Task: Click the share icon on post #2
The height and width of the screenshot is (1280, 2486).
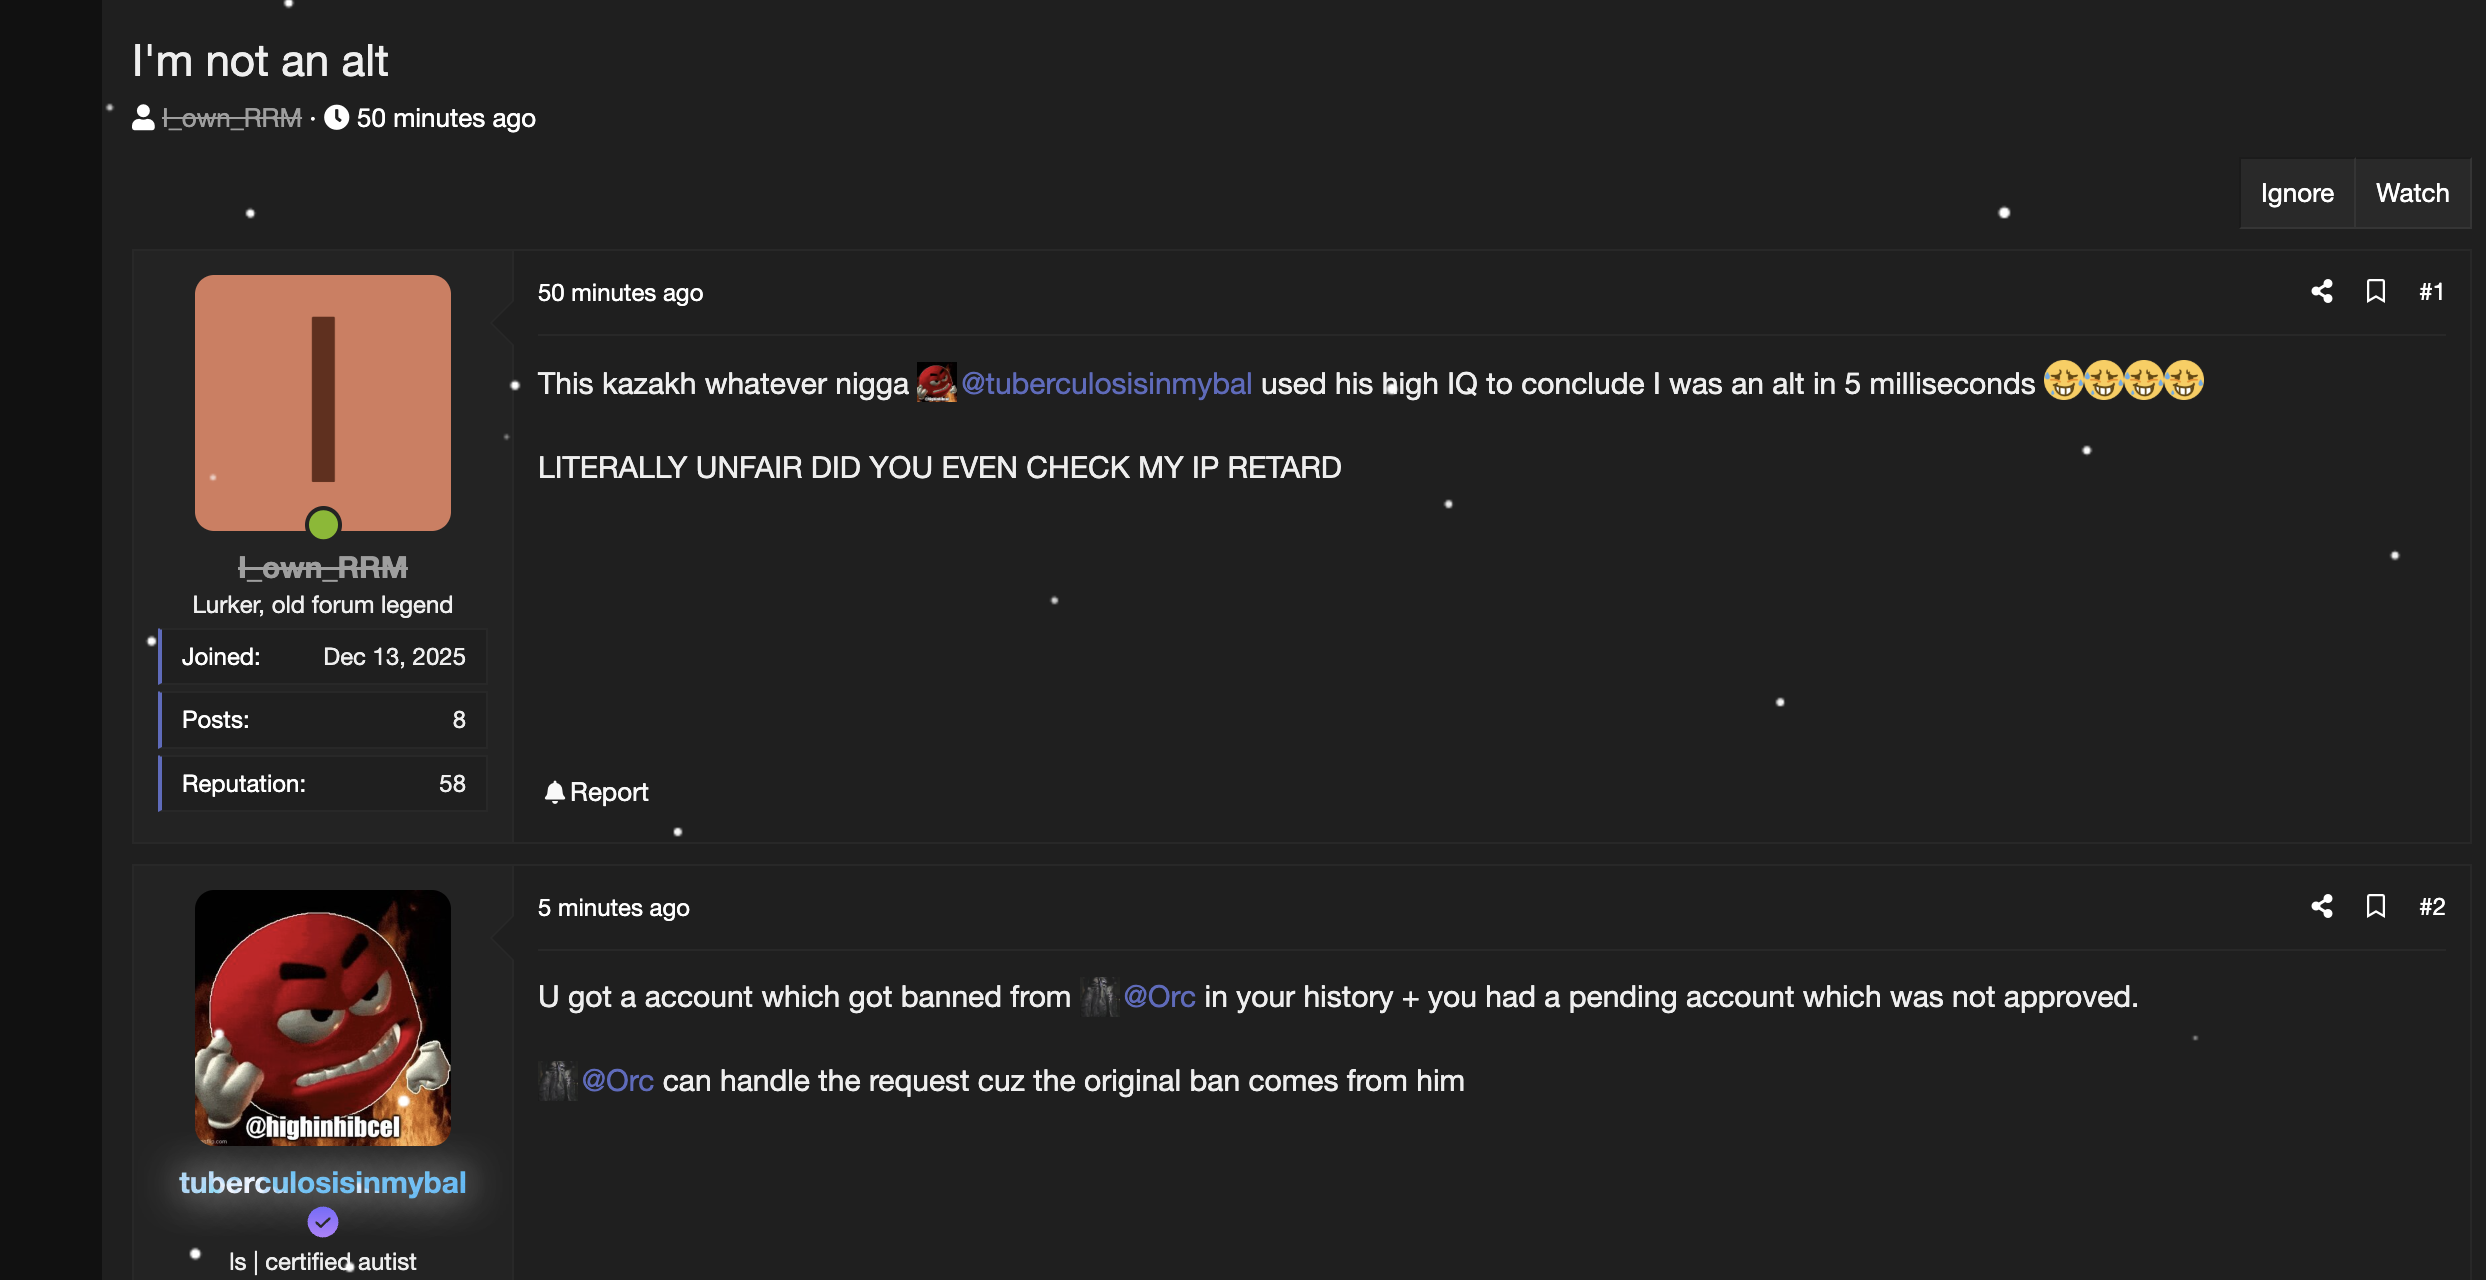Action: [x=2322, y=907]
